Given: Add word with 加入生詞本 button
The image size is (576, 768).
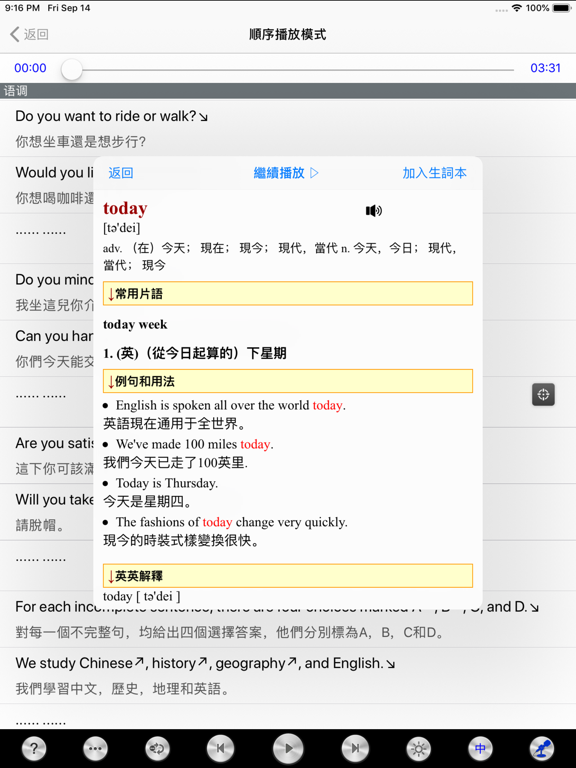Looking at the screenshot, I should 434,173.
